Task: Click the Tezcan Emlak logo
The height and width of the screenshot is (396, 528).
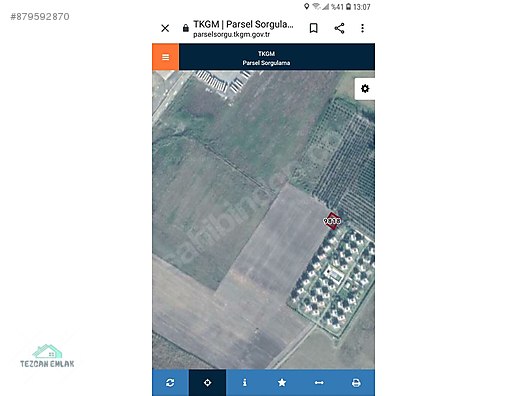Action: [47, 356]
